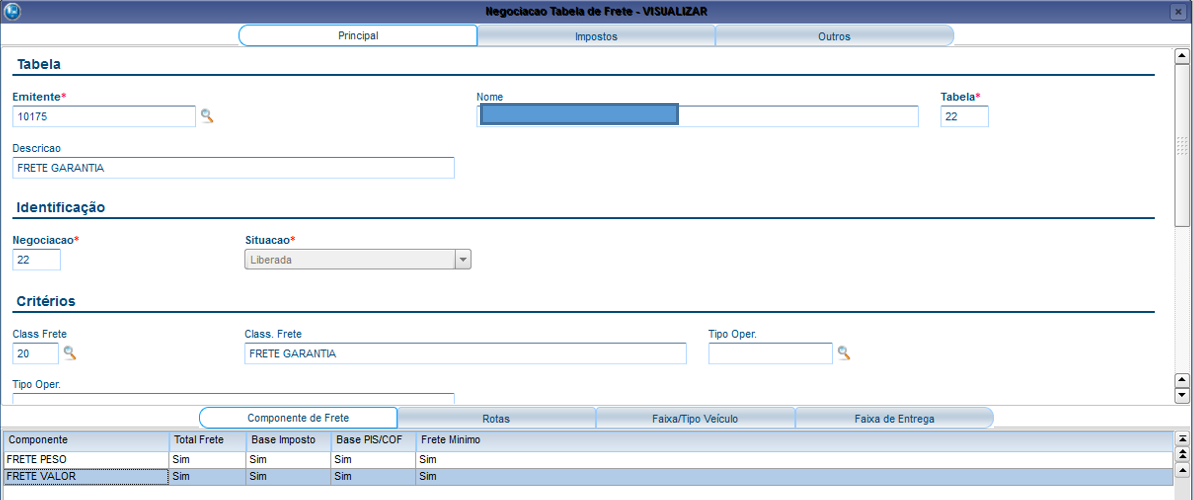Image resolution: width=1193 pixels, height=500 pixels.
Task: Click the Total Frete column header
Action: tap(207, 441)
